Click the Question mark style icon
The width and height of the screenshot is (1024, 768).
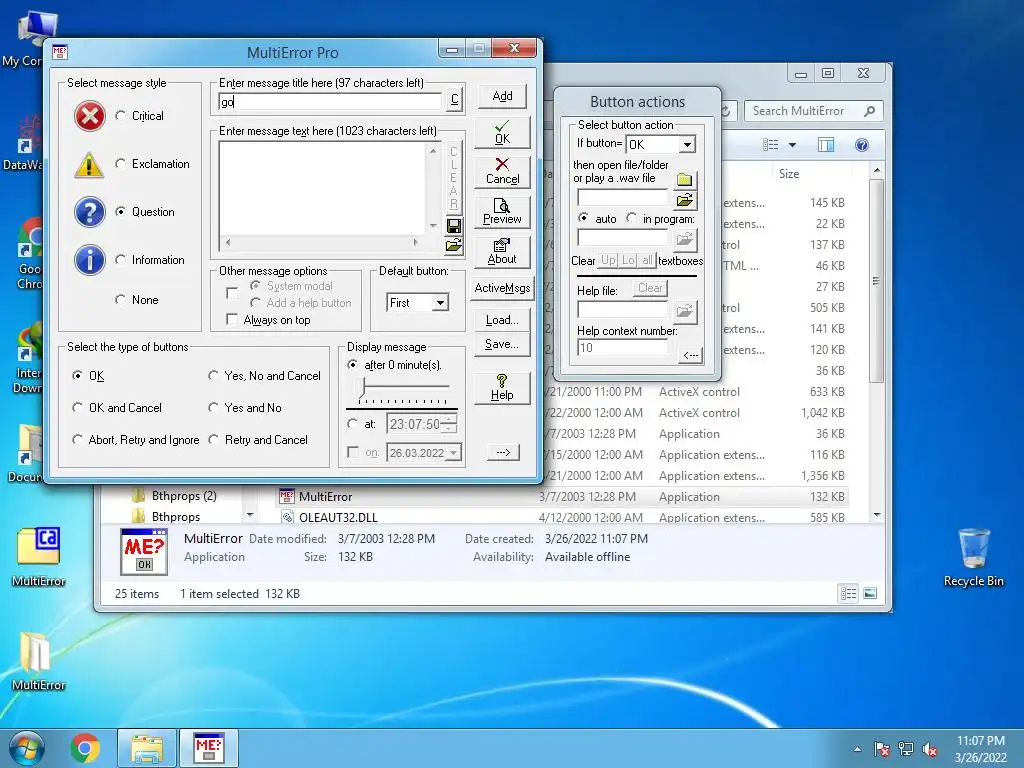(89, 212)
